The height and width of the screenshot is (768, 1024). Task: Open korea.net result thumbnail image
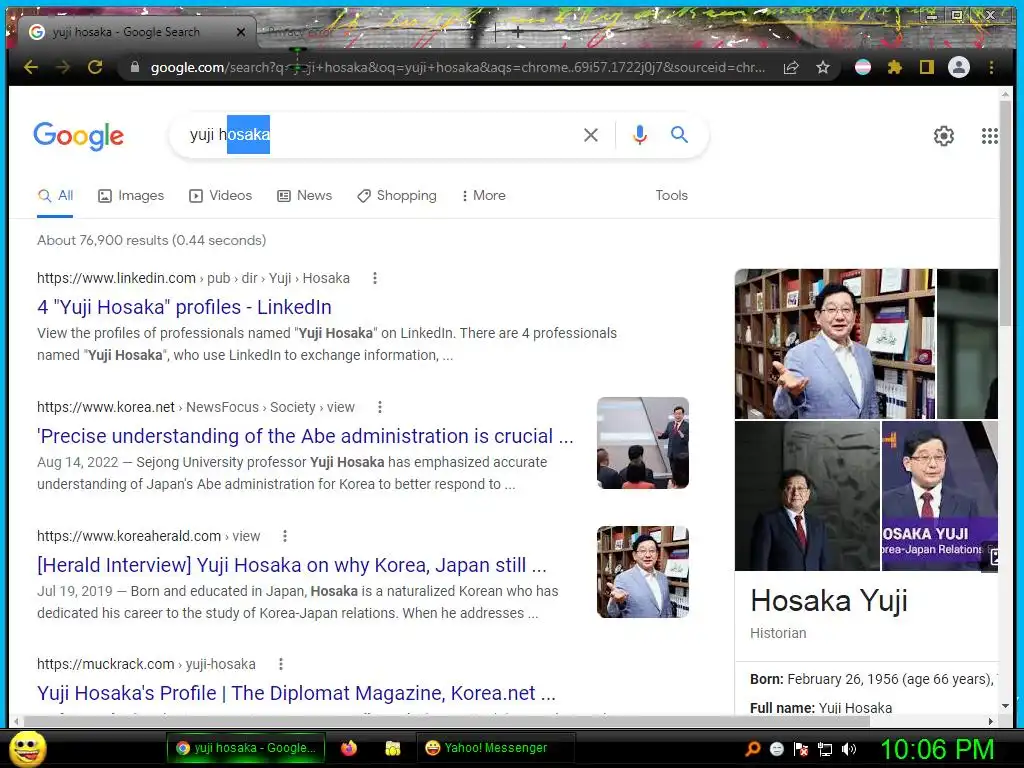(643, 443)
